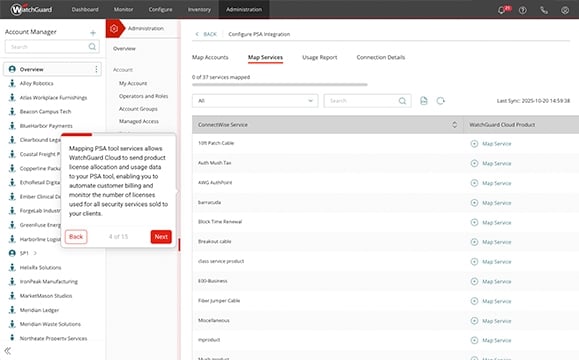The width and height of the screenshot is (579, 360).
Task: Click the Account Manager search field
Action: 52,47
